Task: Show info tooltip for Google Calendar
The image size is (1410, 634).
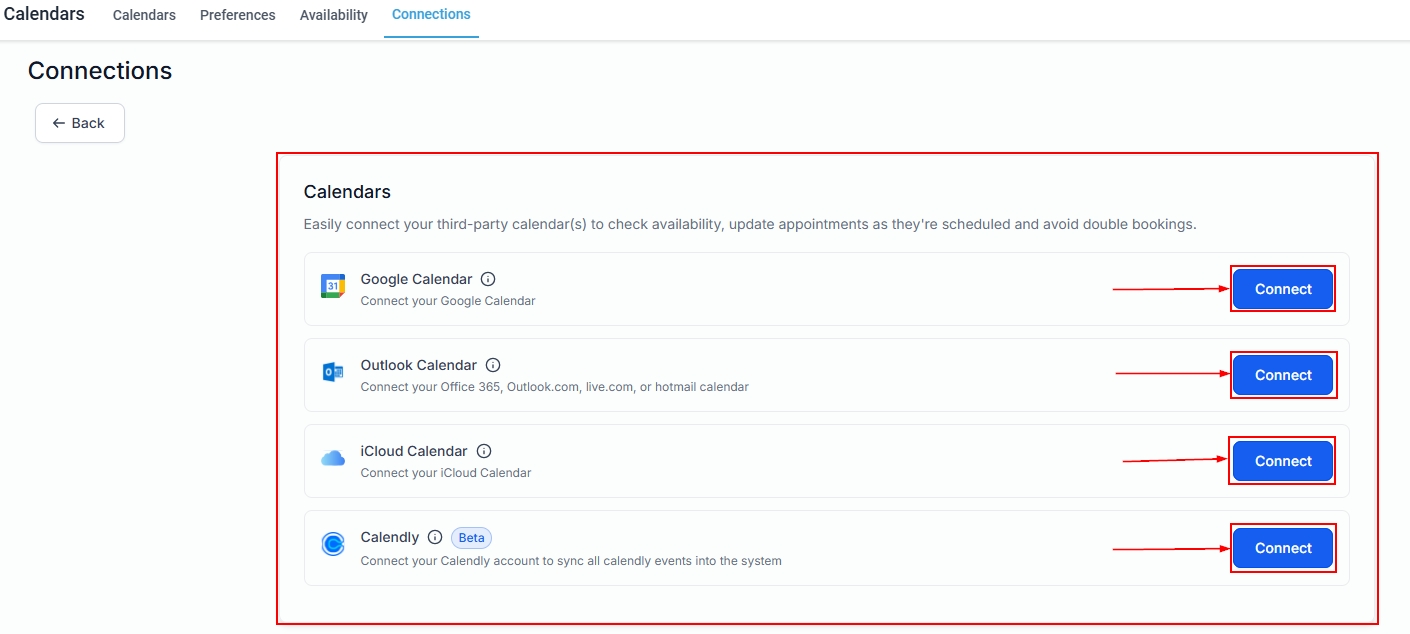Action: (x=488, y=280)
